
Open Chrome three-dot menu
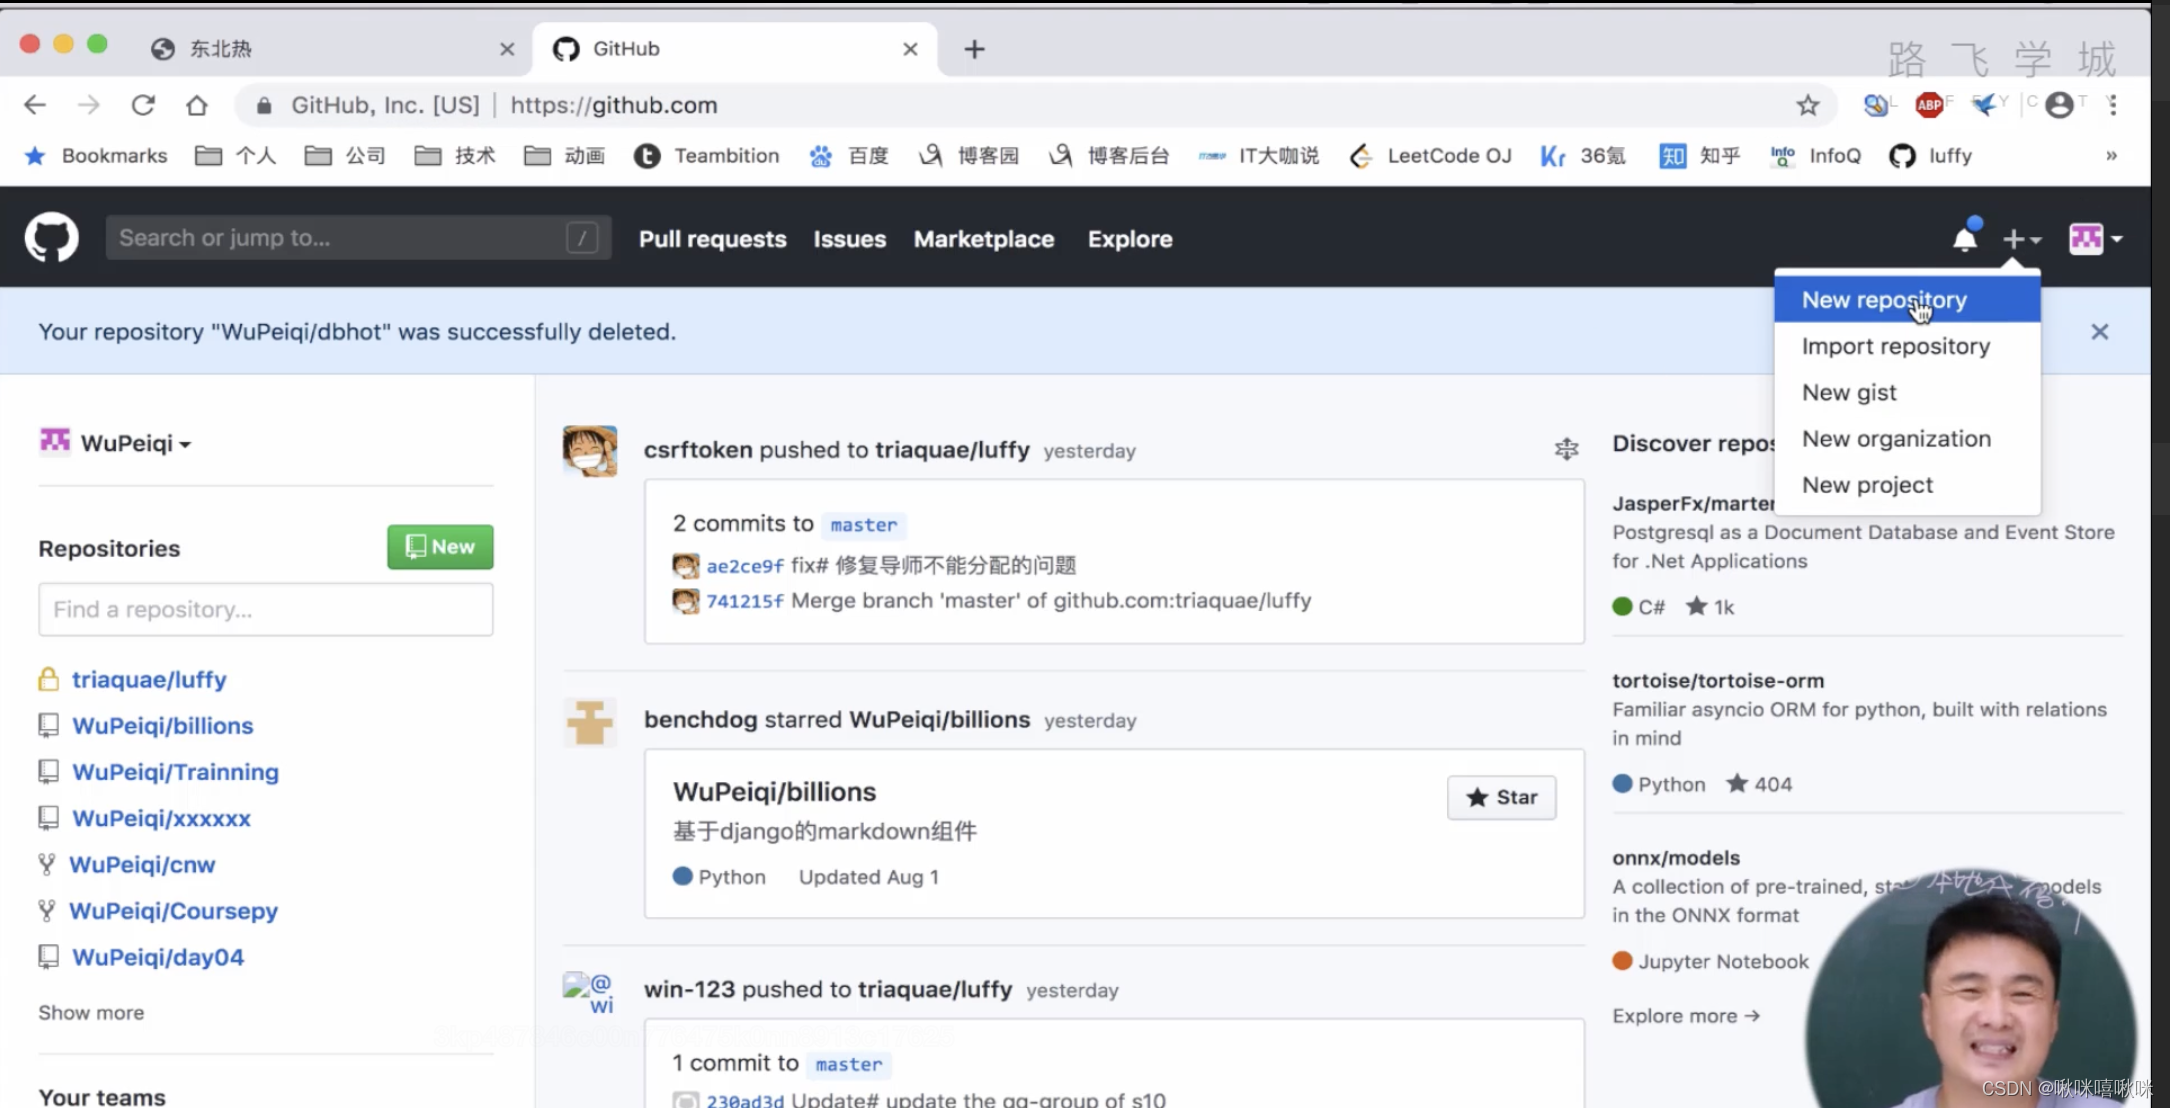click(x=2112, y=104)
